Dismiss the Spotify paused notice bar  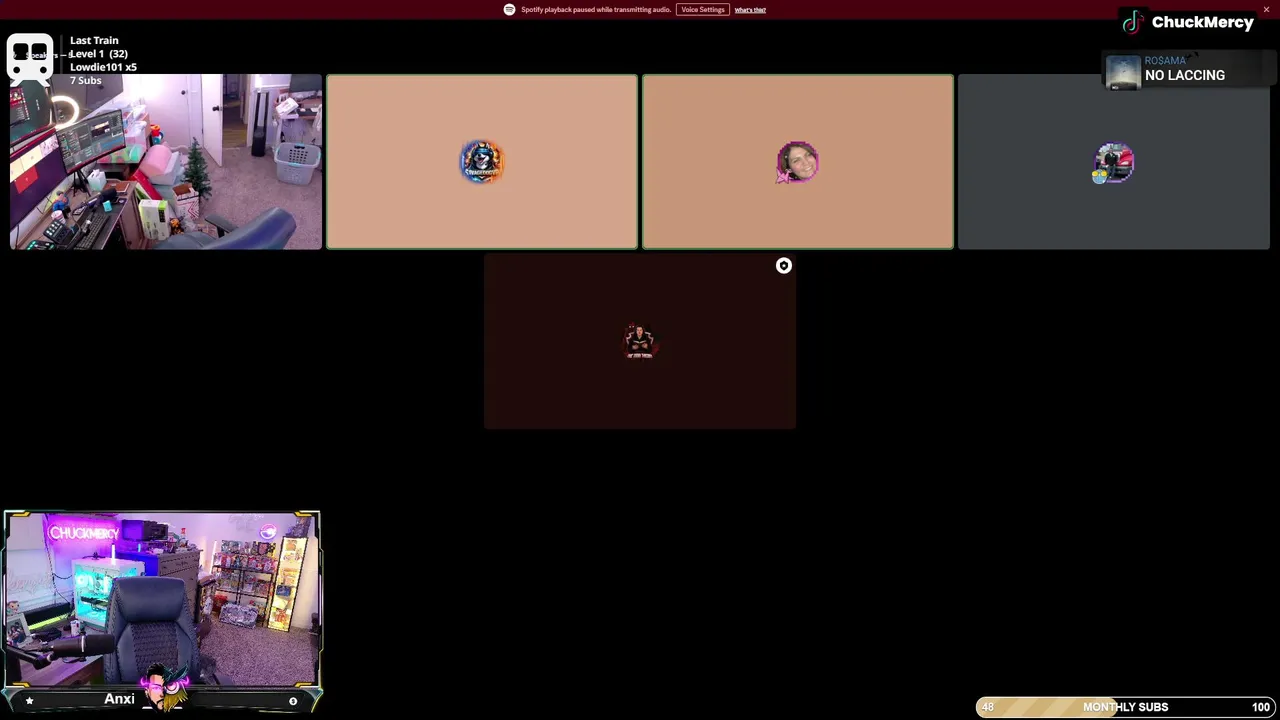pos(1266,10)
